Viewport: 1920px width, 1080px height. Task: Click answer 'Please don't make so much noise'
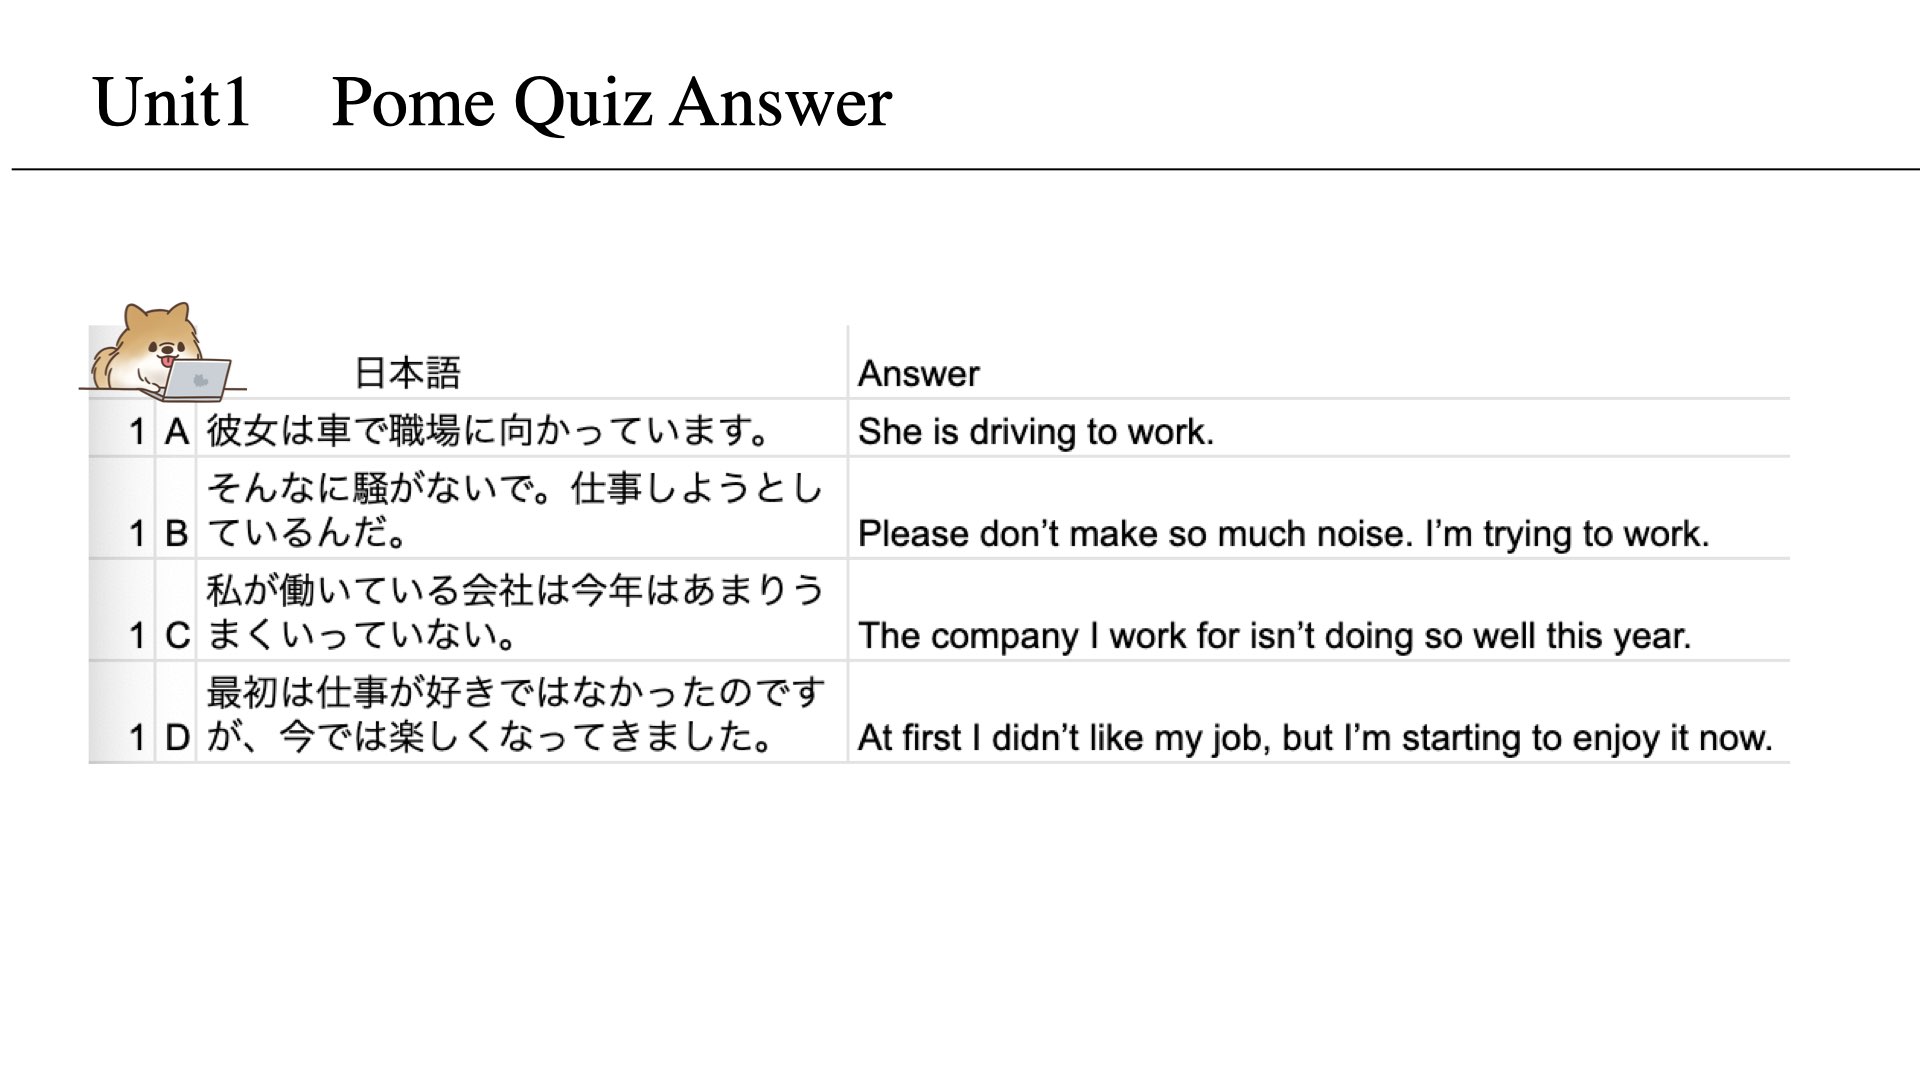tap(1133, 534)
